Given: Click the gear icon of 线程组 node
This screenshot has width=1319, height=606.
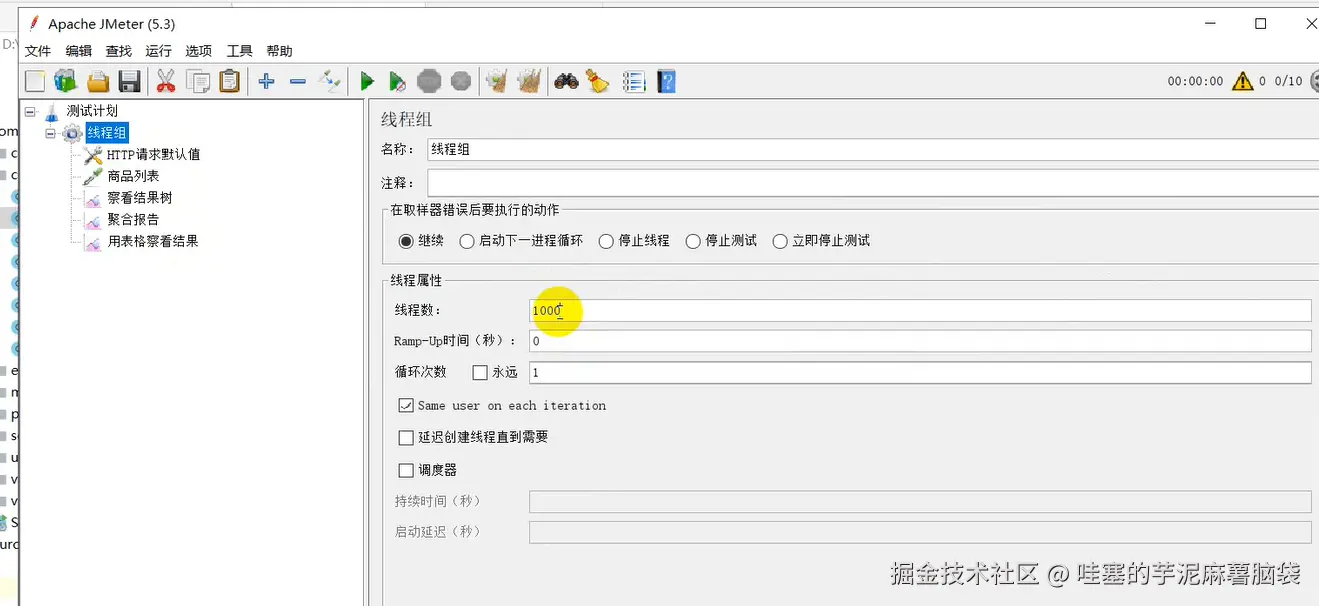Looking at the screenshot, I should [73, 133].
